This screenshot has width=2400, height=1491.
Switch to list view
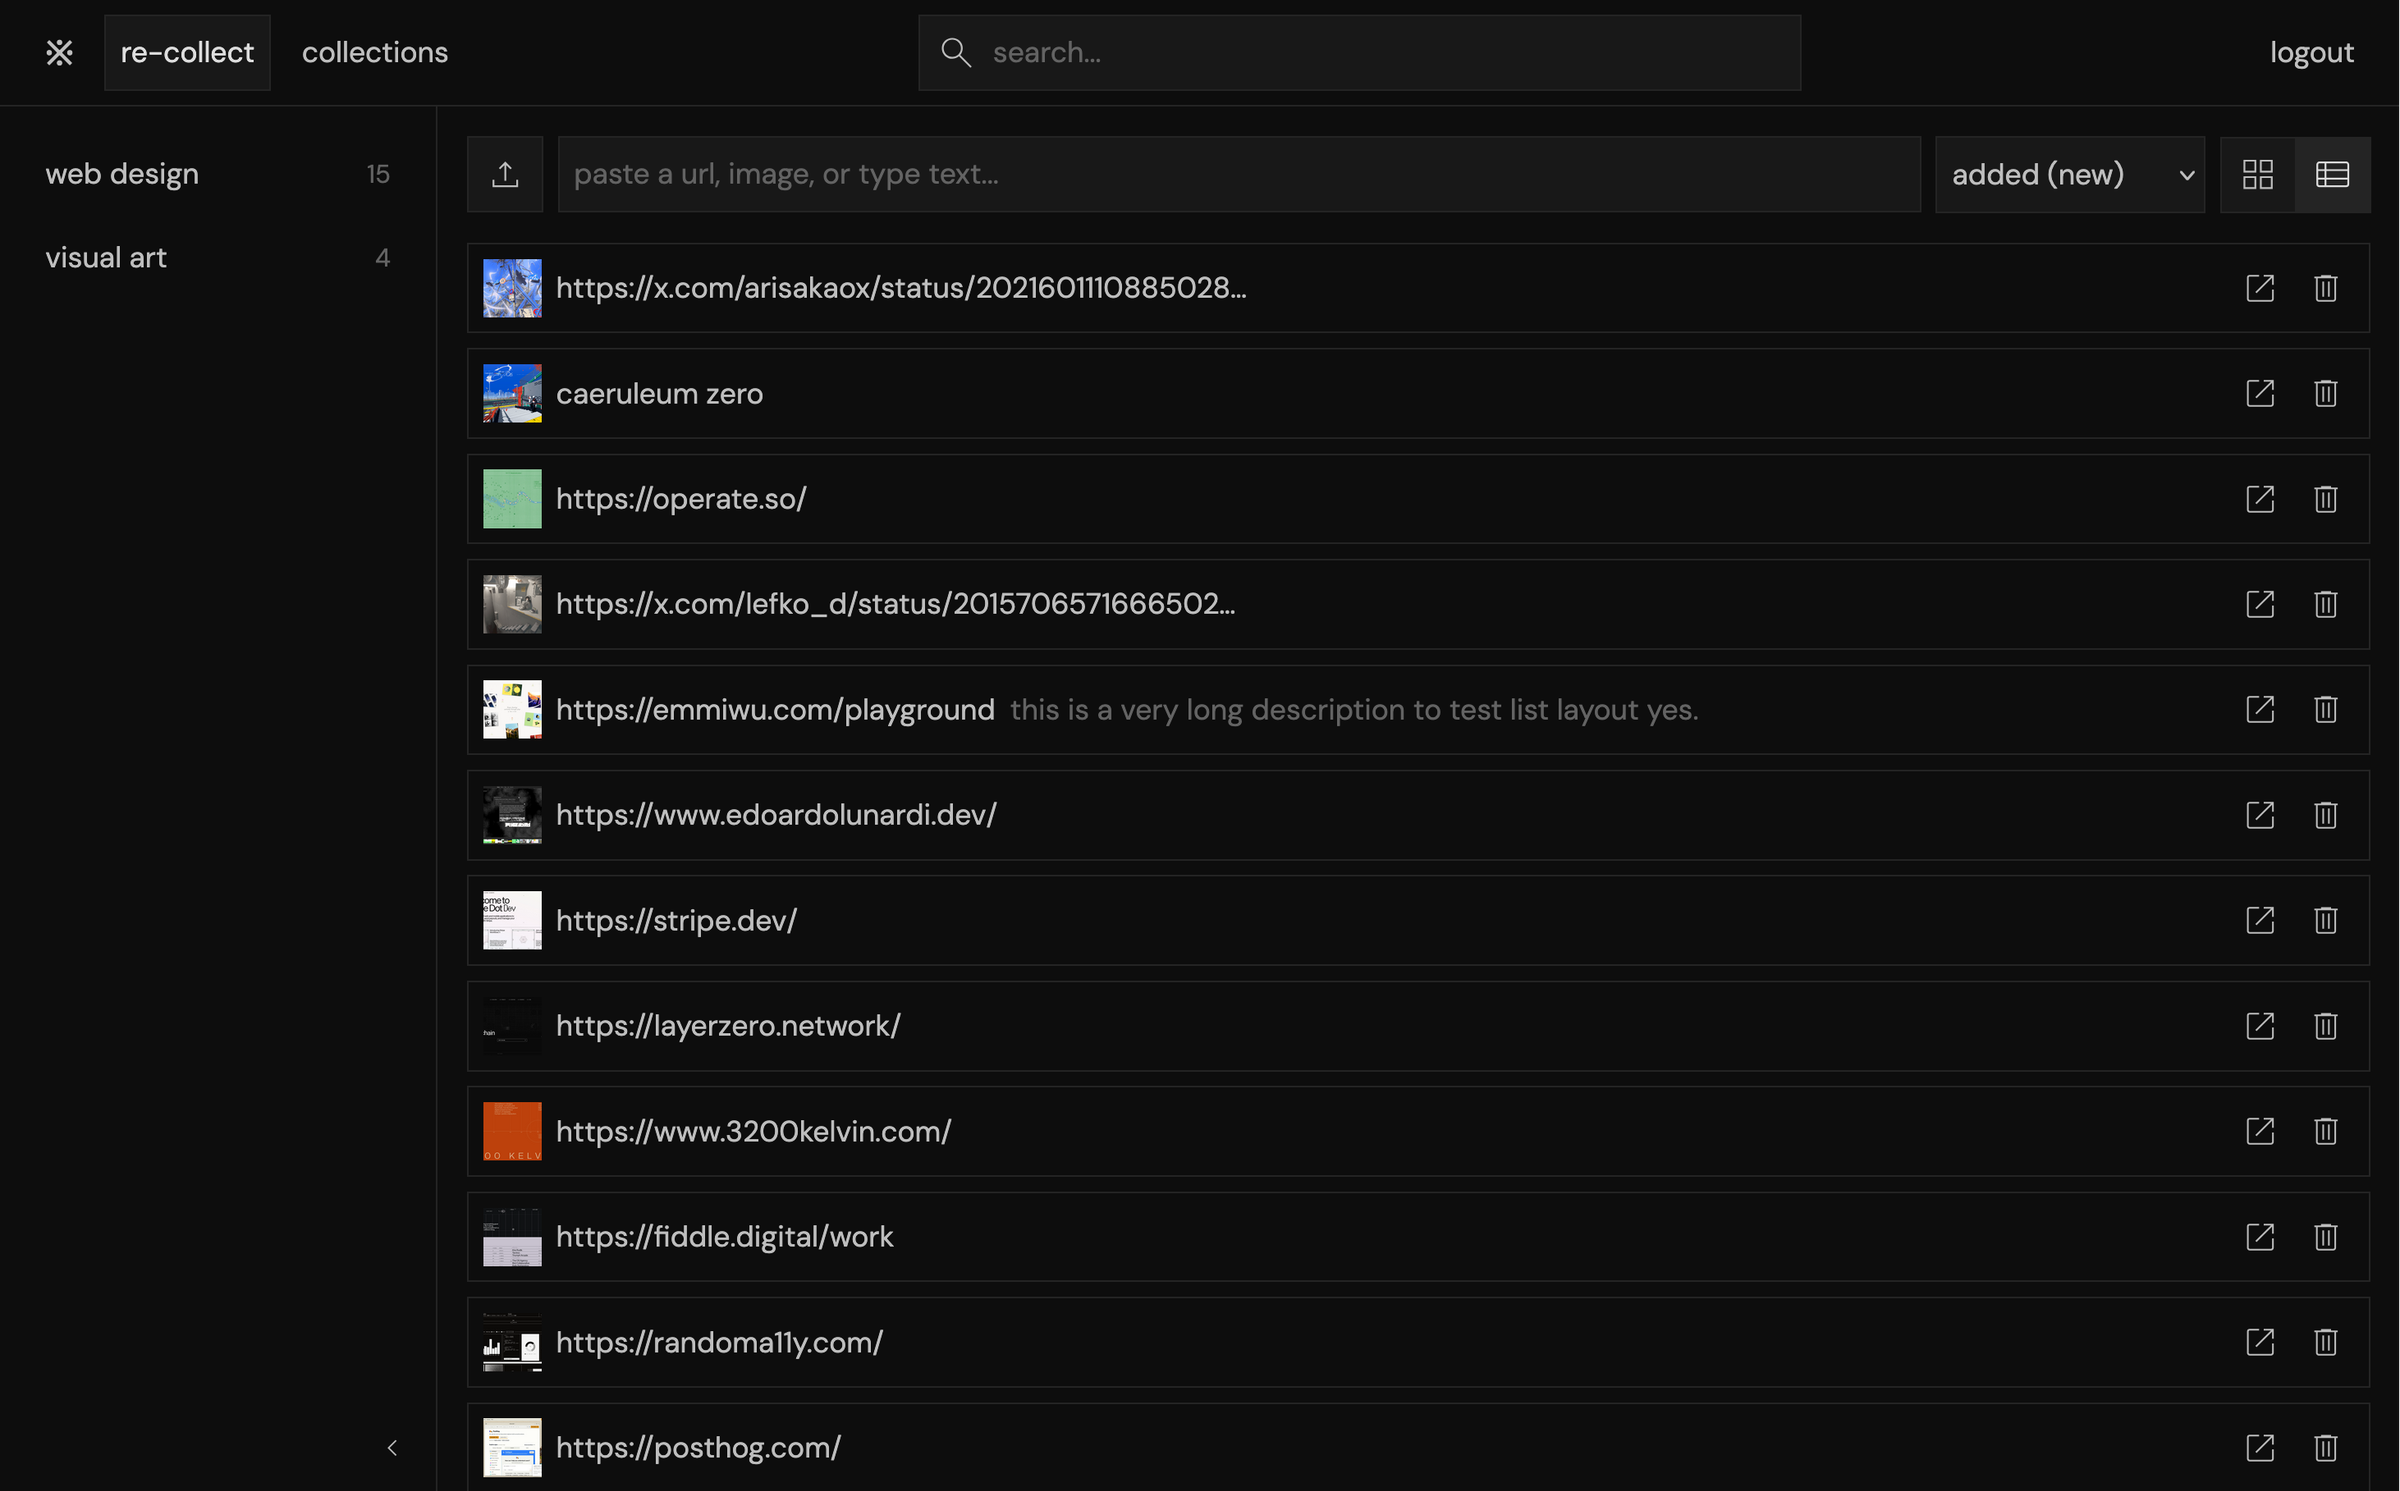(2332, 174)
